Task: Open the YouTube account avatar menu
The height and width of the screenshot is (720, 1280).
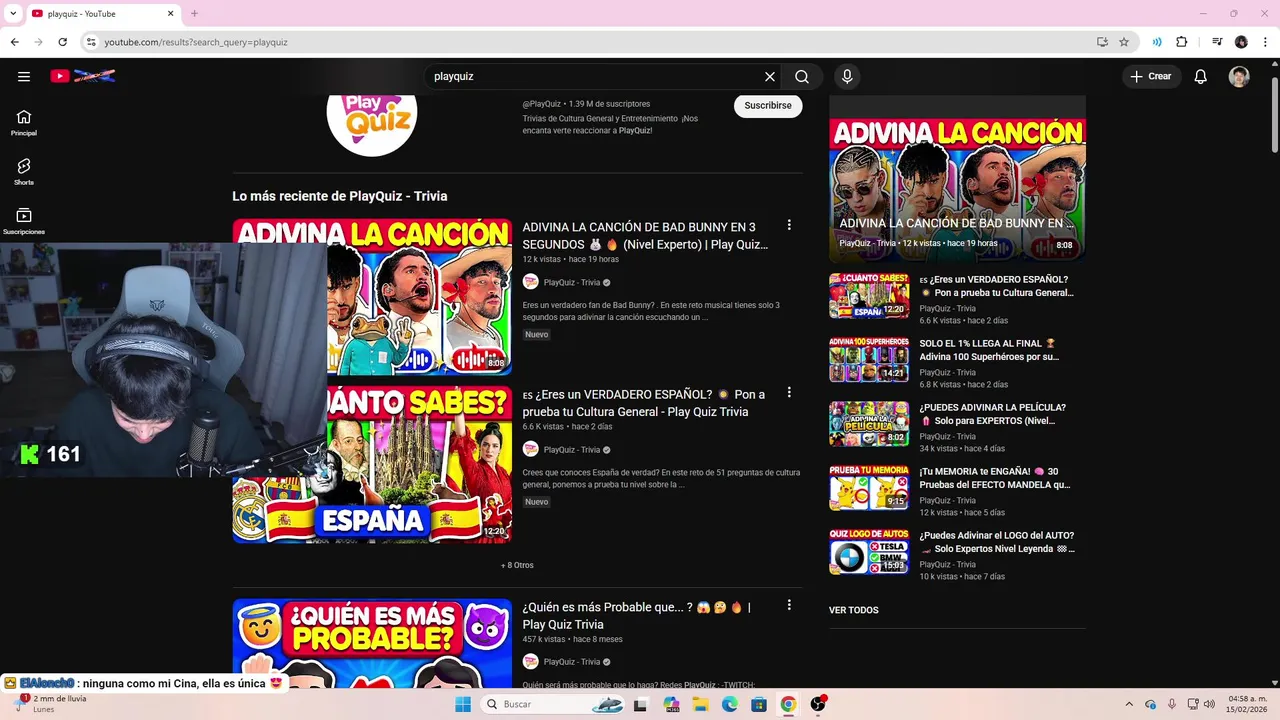Action: pyautogui.click(x=1239, y=76)
